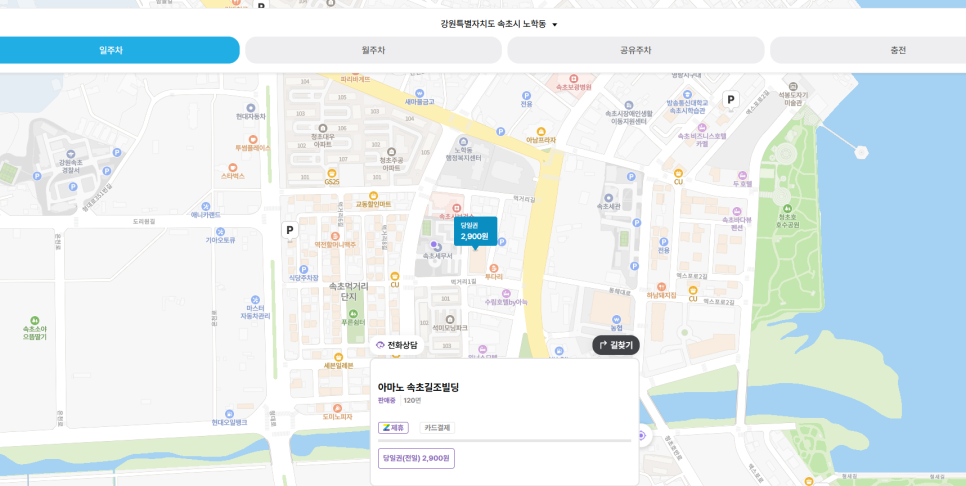This screenshot has width=966, height=486.
Task: Open the 강원특별자치도 속초시 노학동 location dropdown
Action: tap(498, 24)
